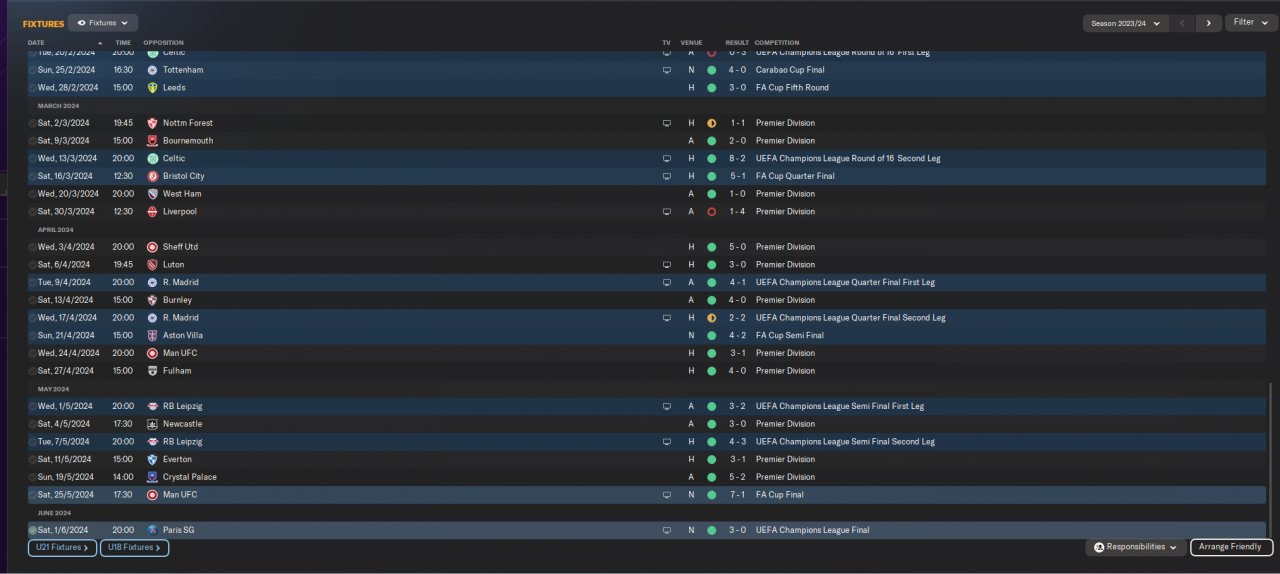Open the Season 2023/24 dropdown
Image resolution: width=1280 pixels, height=574 pixels.
click(1125, 23)
